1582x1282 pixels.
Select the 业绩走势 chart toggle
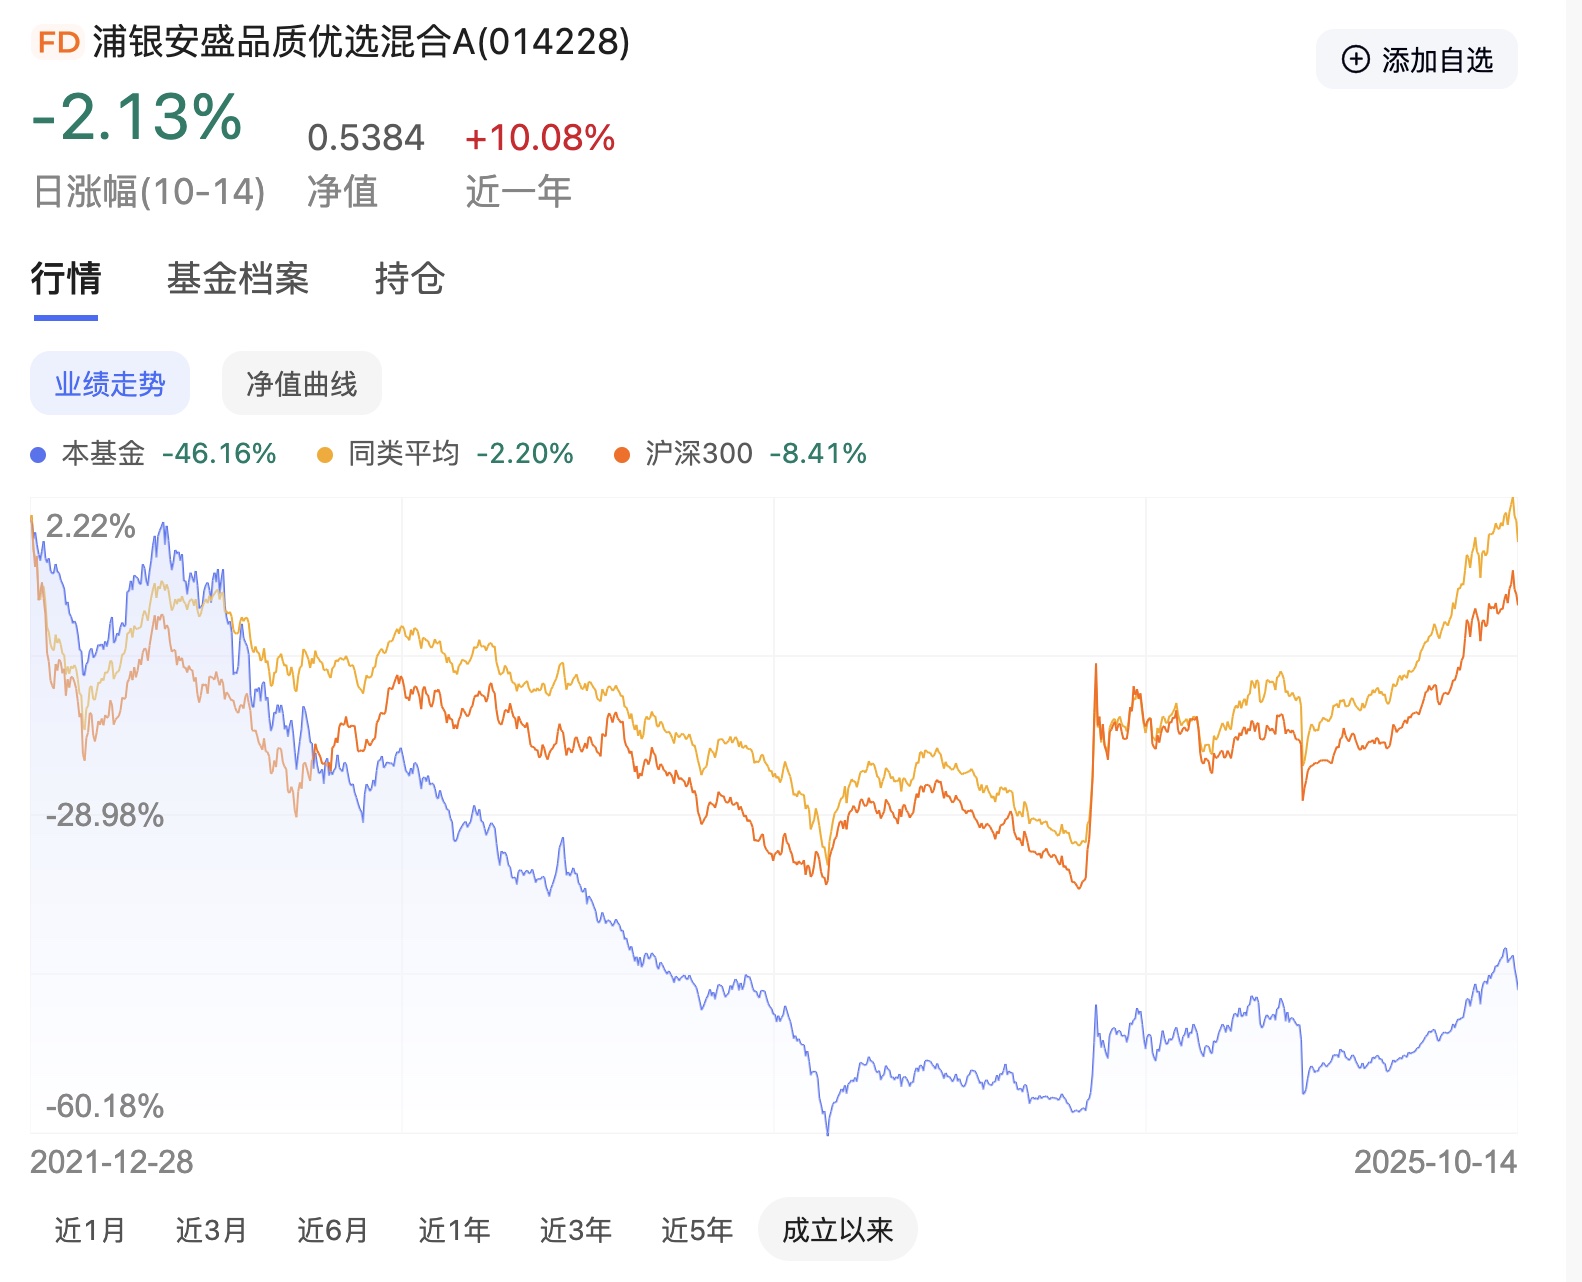click(110, 384)
